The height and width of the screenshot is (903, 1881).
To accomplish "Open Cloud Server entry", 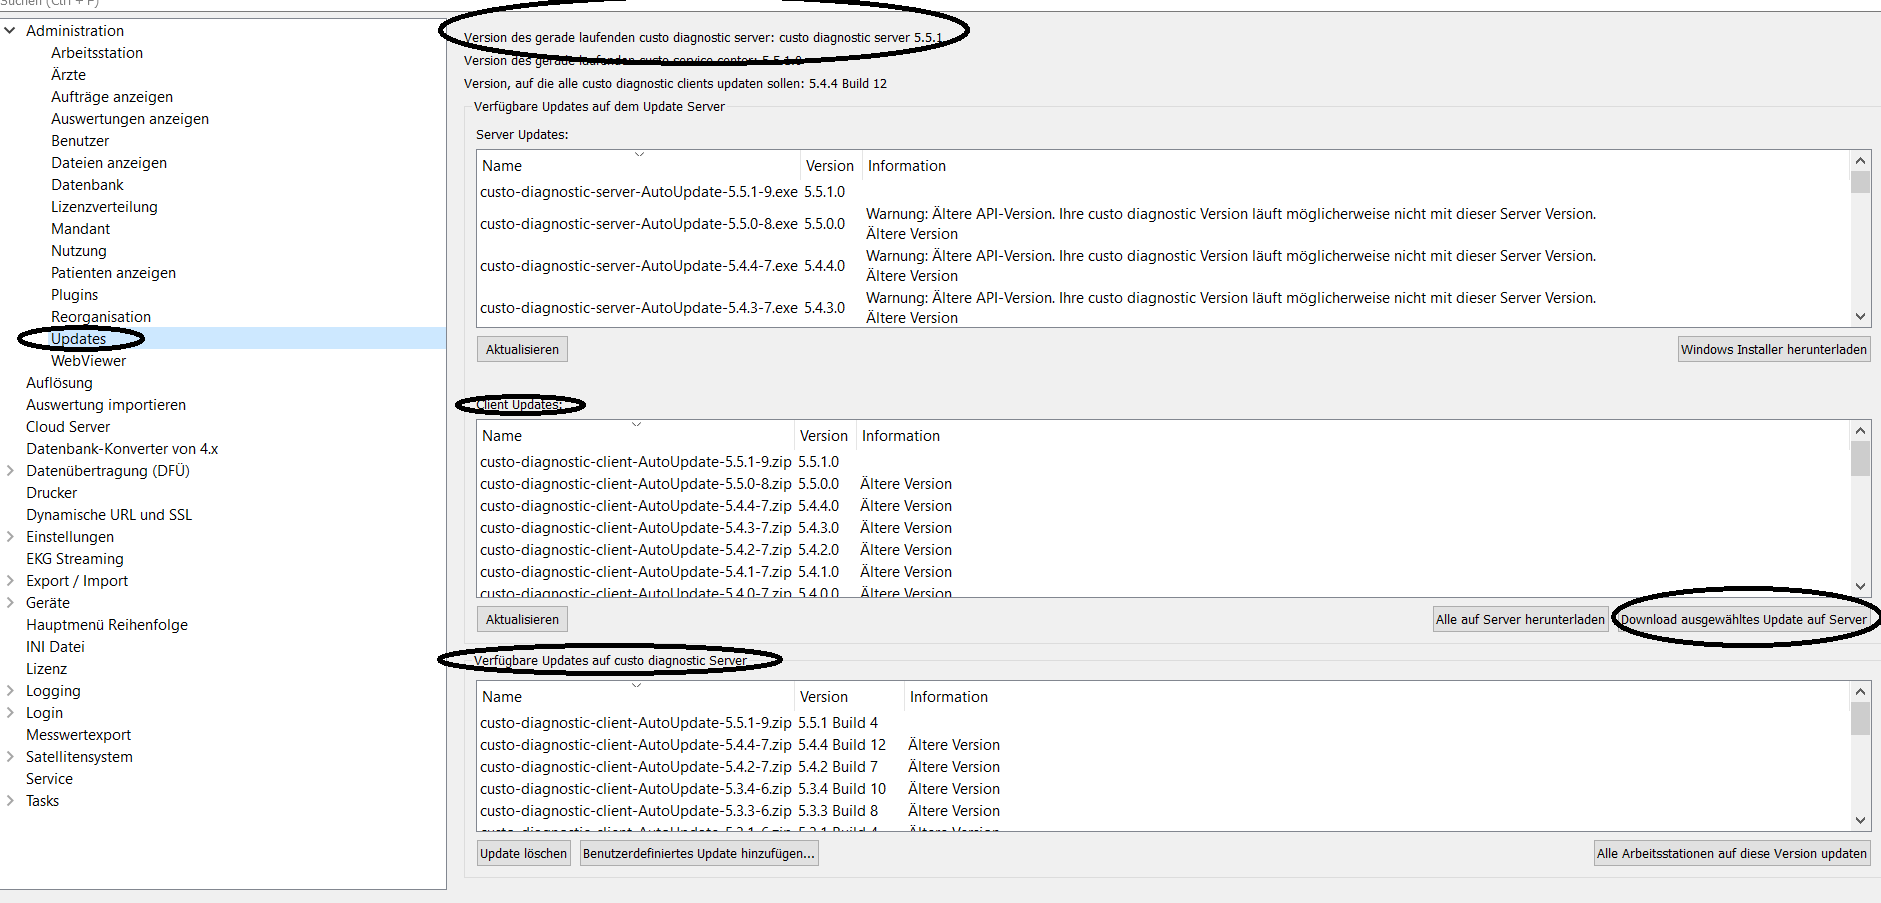I will pos(68,427).
